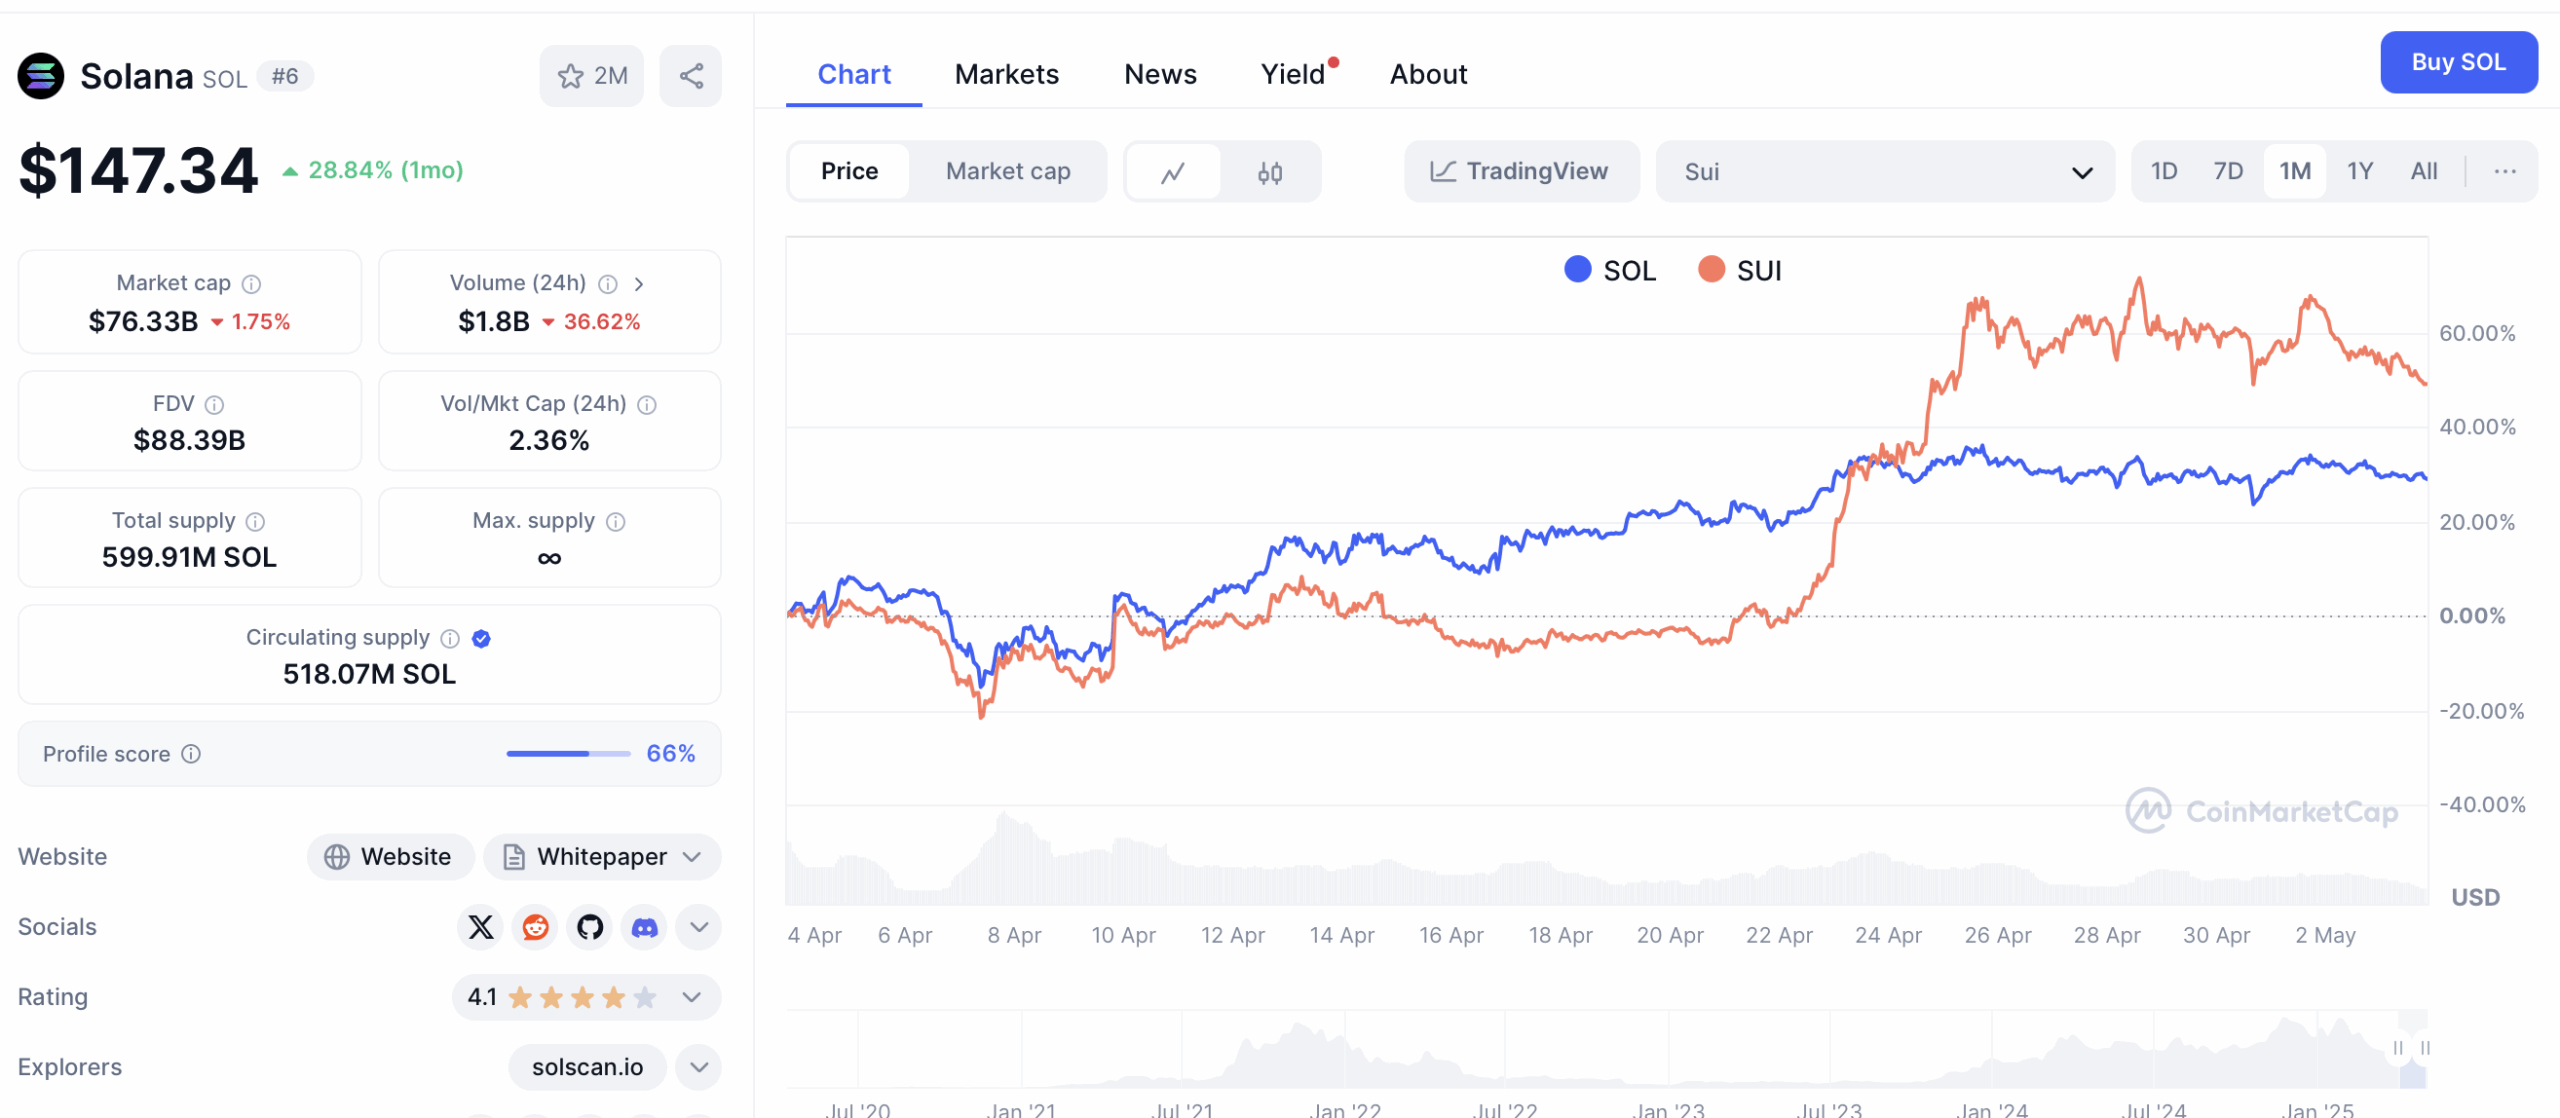Image resolution: width=2560 pixels, height=1118 pixels.
Task: Click the $88.39B FDV value
Action: 189,440
